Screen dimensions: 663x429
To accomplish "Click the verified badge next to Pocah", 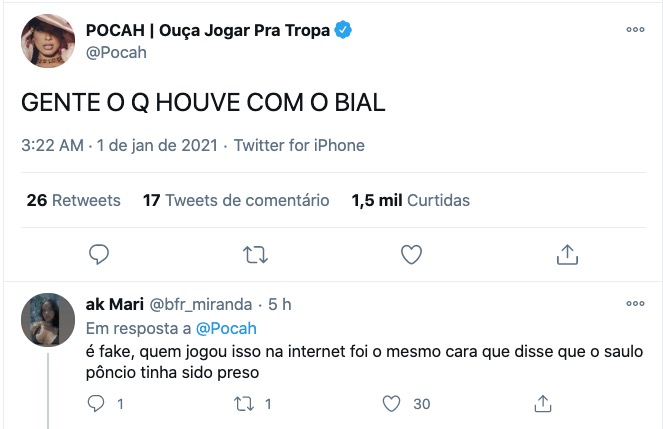I will click(x=343, y=31).
